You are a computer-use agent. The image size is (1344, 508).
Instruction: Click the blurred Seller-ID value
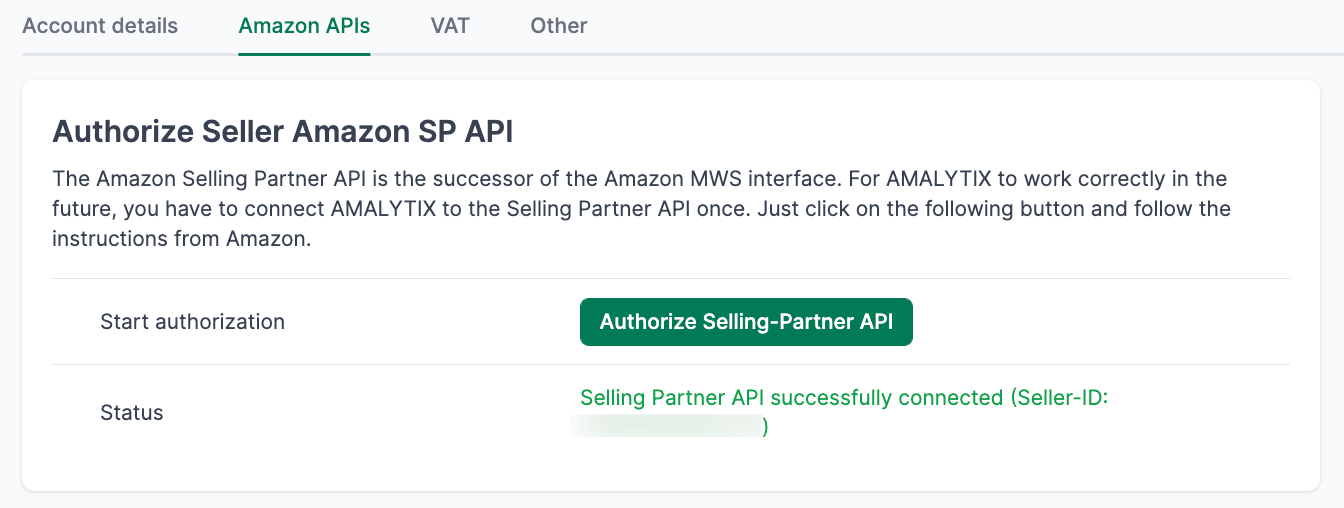[x=667, y=427]
